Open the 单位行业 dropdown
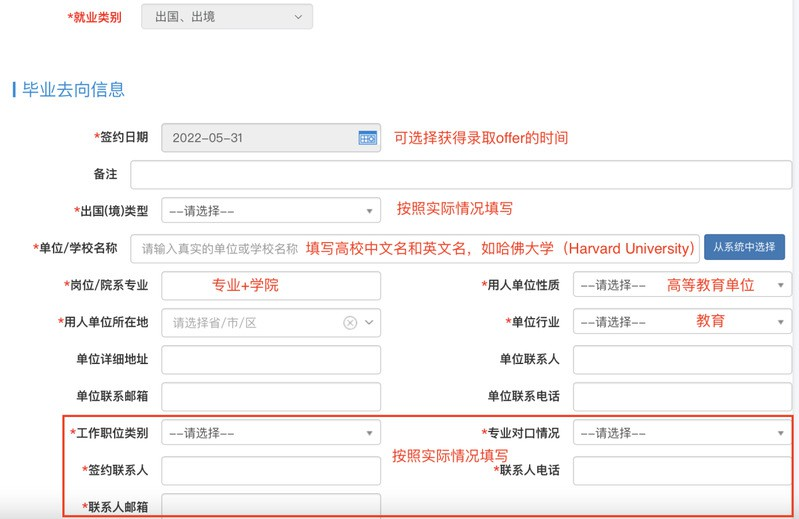Screen dimensions: 799x519 pos(682,322)
